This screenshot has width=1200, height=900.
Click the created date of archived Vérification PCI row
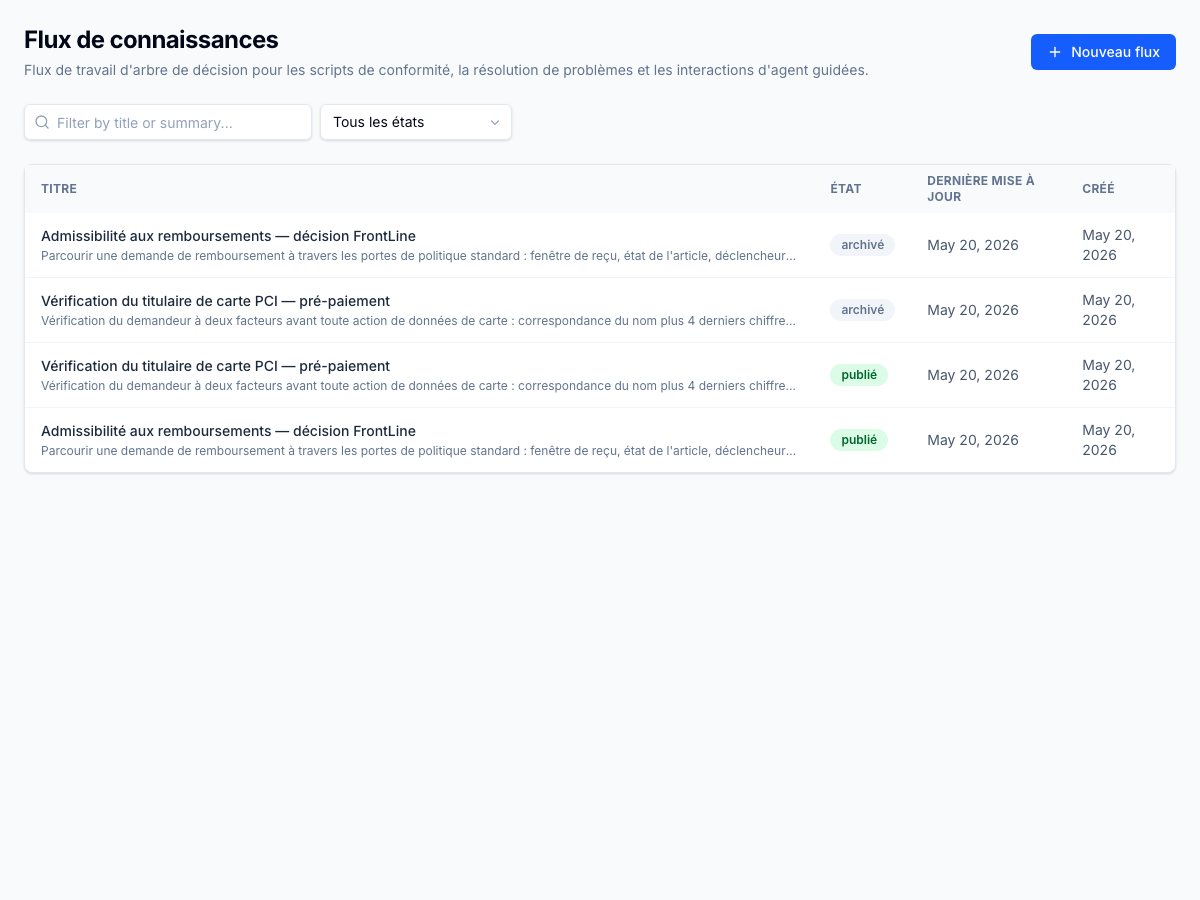pos(1108,310)
